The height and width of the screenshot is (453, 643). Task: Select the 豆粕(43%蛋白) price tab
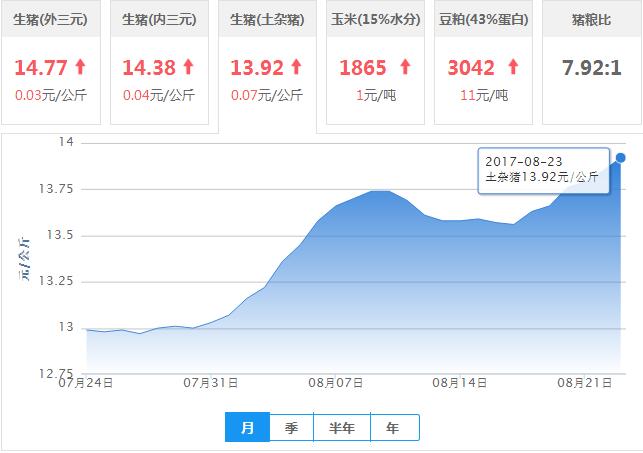tap(483, 62)
